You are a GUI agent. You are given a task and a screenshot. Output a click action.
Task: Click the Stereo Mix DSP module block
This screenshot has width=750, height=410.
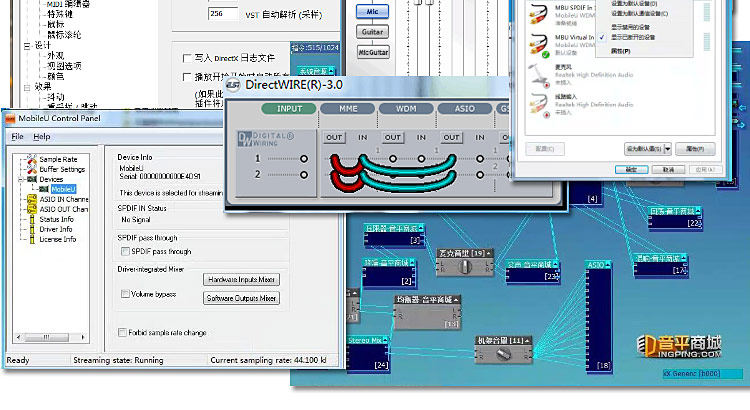pyautogui.click(x=369, y=354)
